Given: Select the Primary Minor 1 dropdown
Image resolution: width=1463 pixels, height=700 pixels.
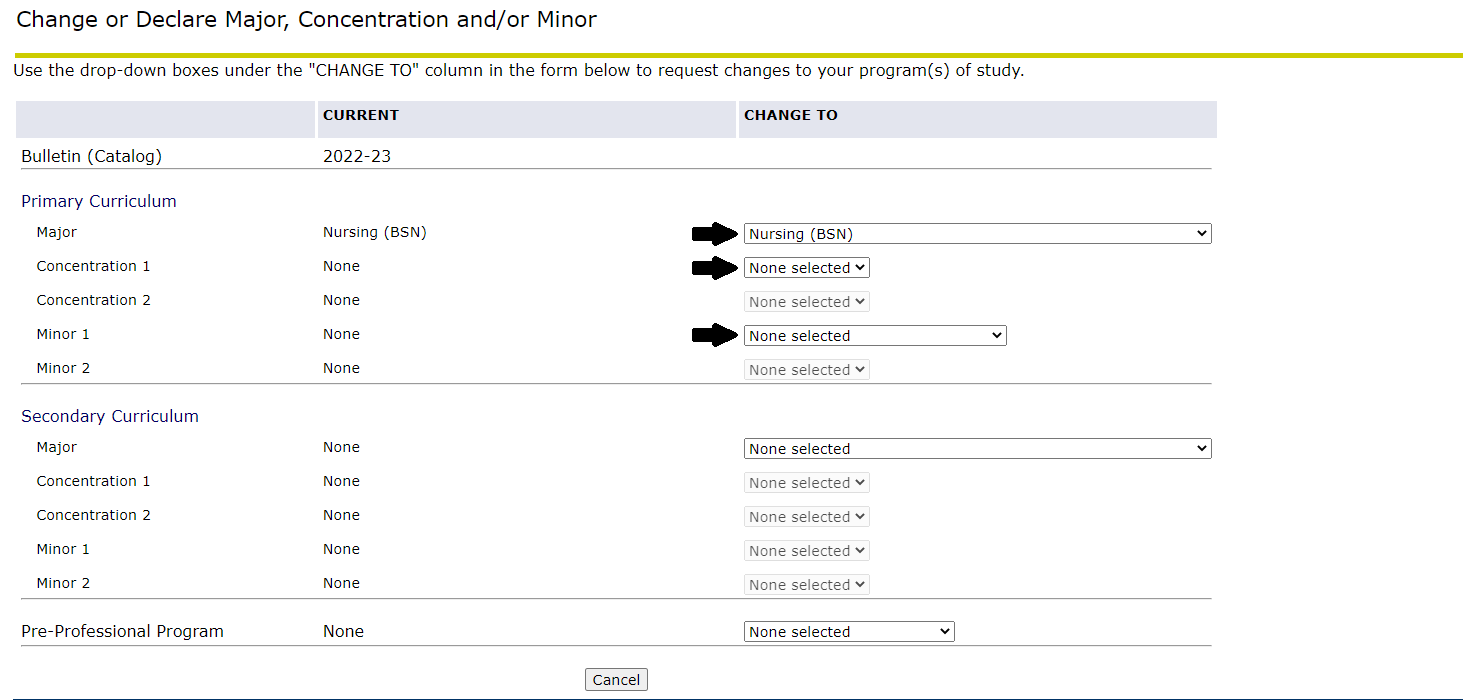Looking at the screenshot, I should click(875, 336).
